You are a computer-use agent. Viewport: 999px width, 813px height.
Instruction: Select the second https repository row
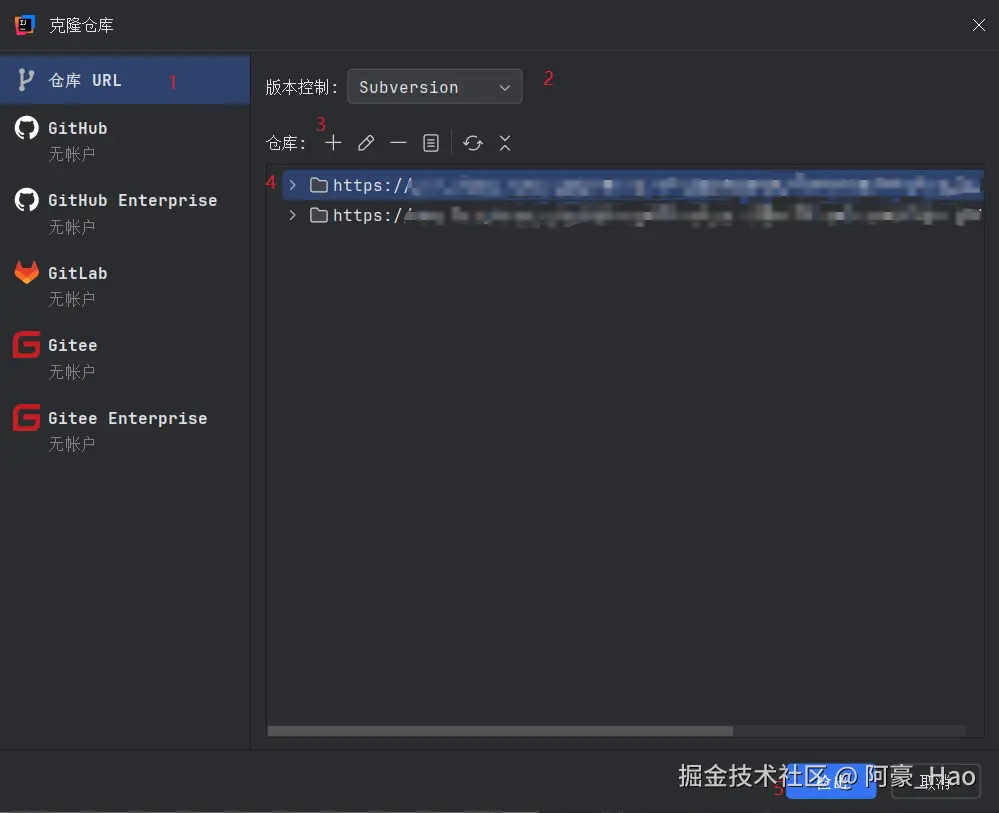point(633,215)
